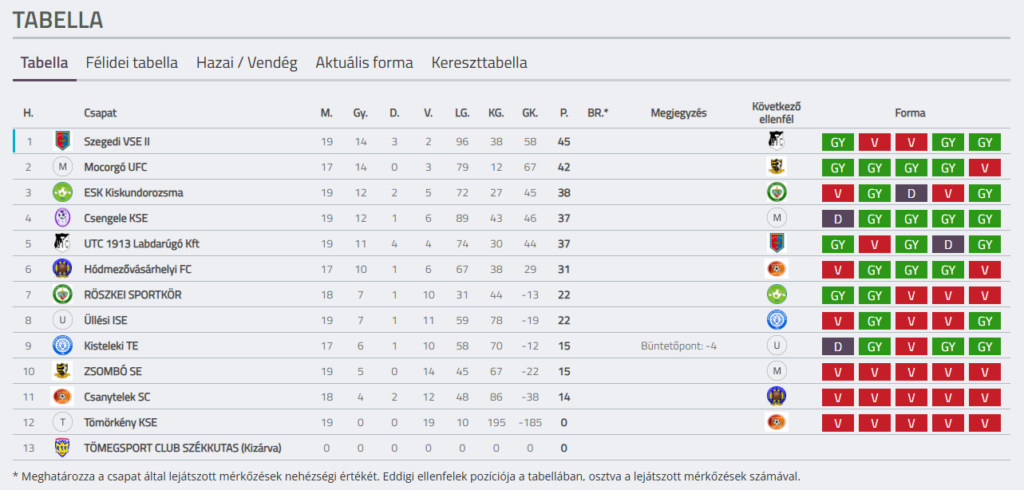Open the Hazai / Vendég tab

(247, 63)
